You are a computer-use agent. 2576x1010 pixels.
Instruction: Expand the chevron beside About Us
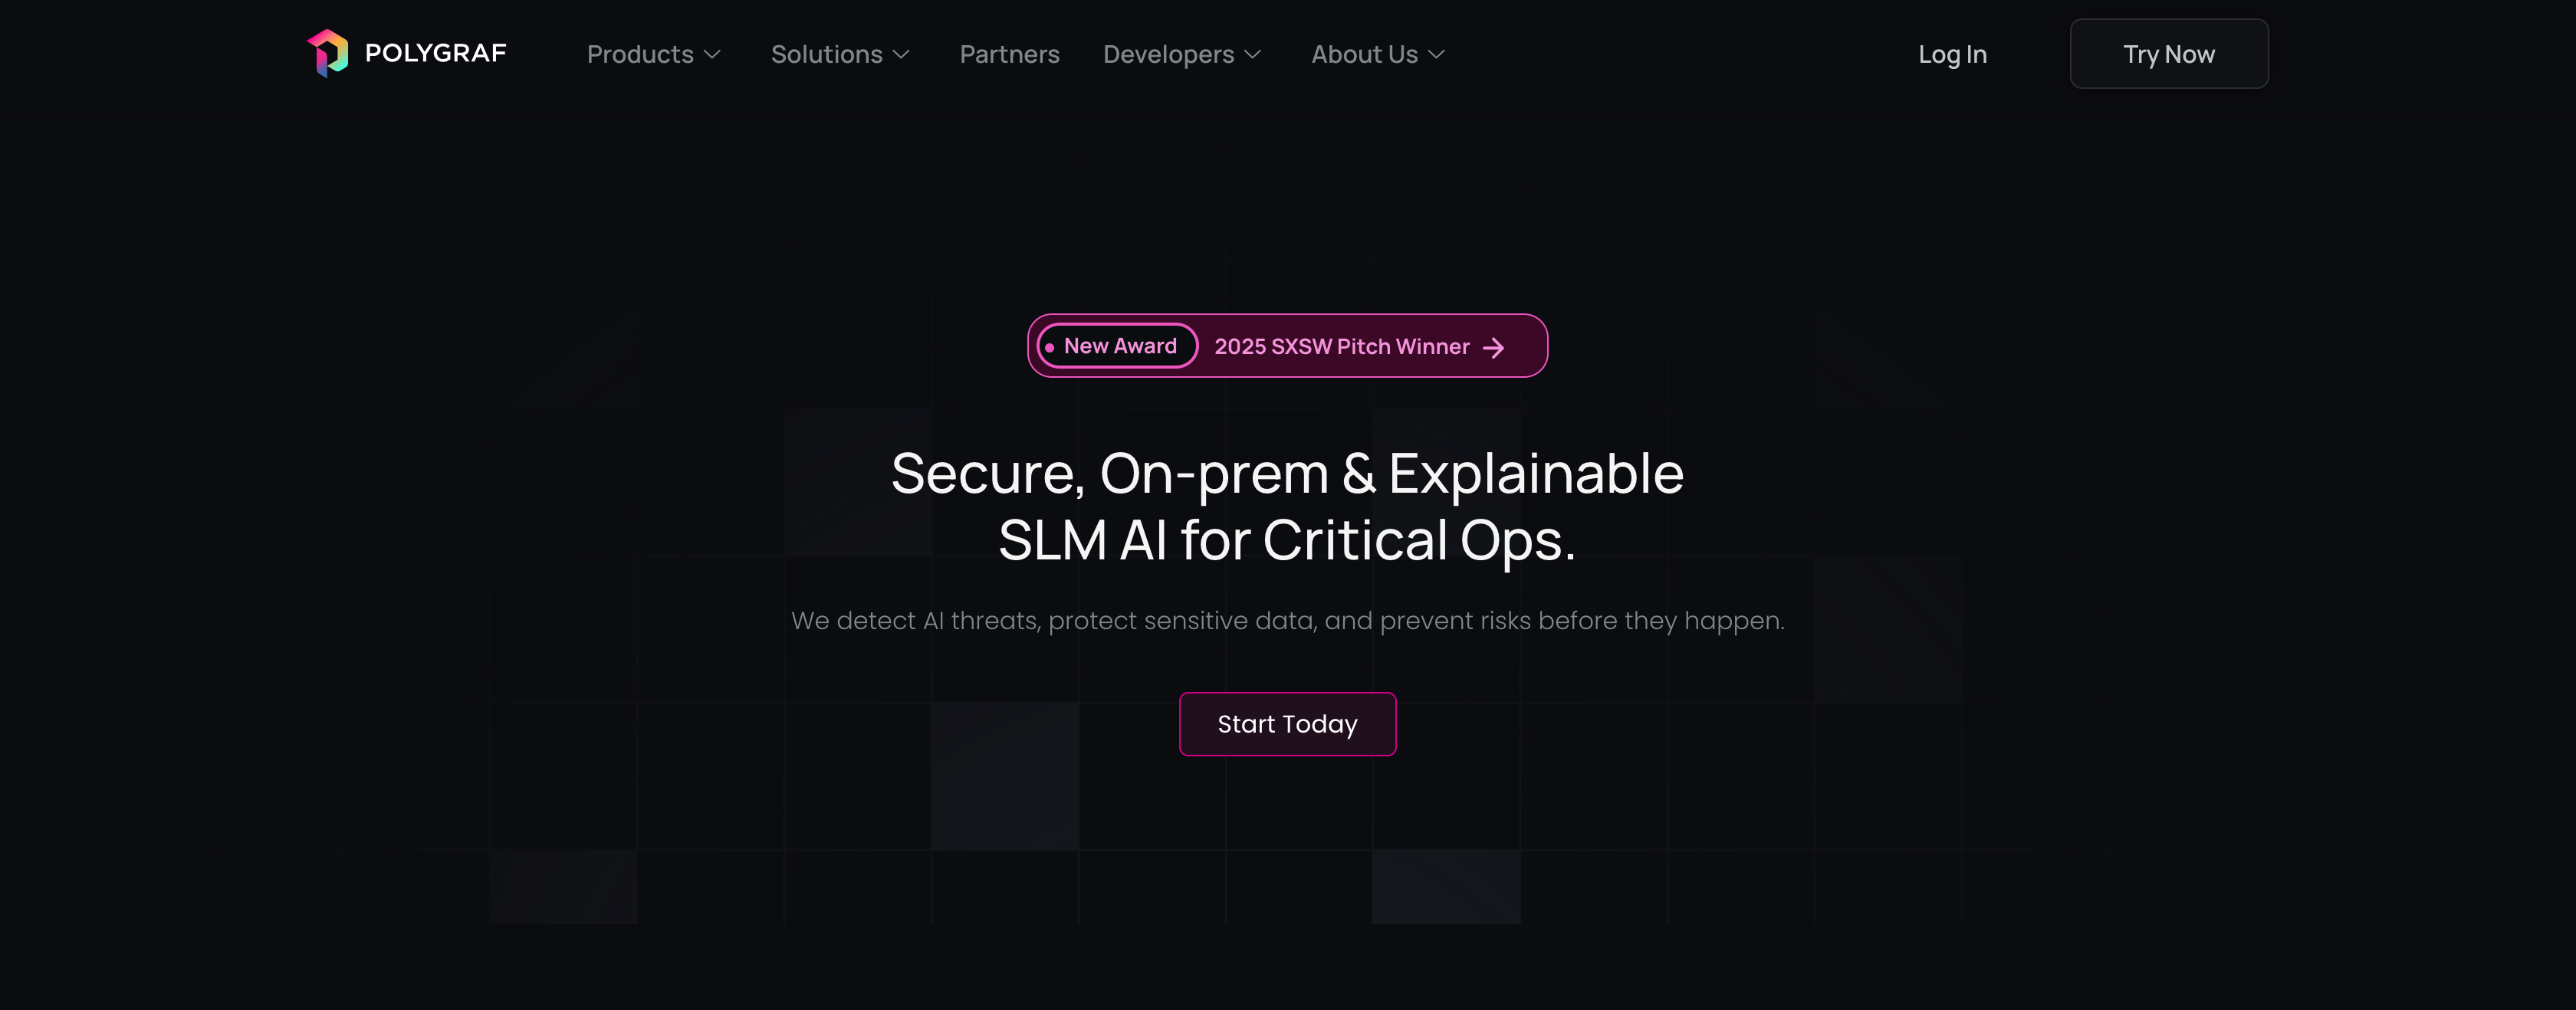tap(1437, 55)
